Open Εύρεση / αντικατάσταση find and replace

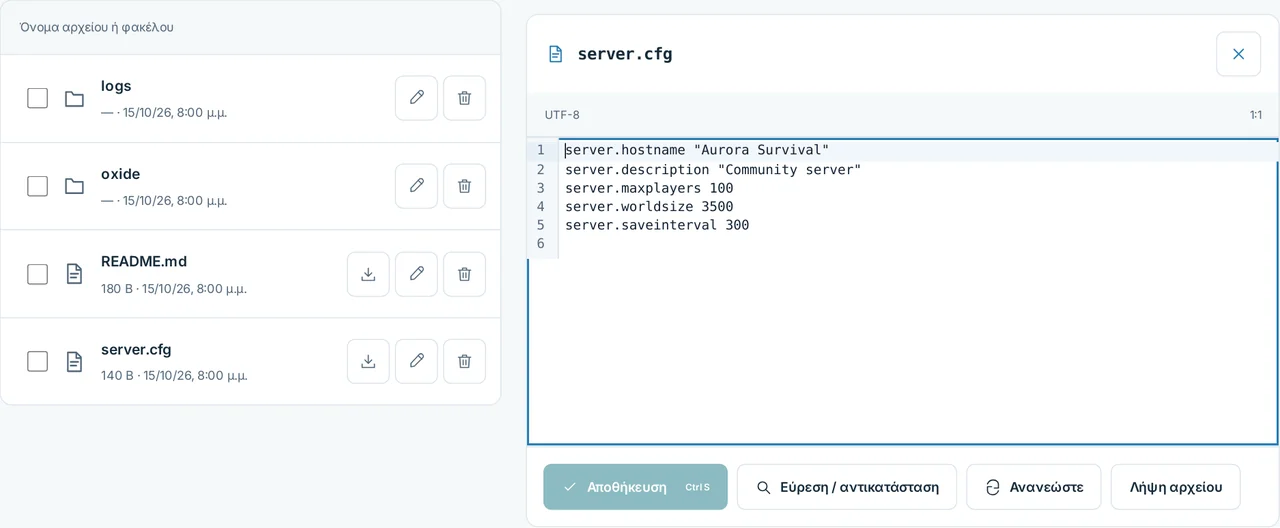[847, 487]
